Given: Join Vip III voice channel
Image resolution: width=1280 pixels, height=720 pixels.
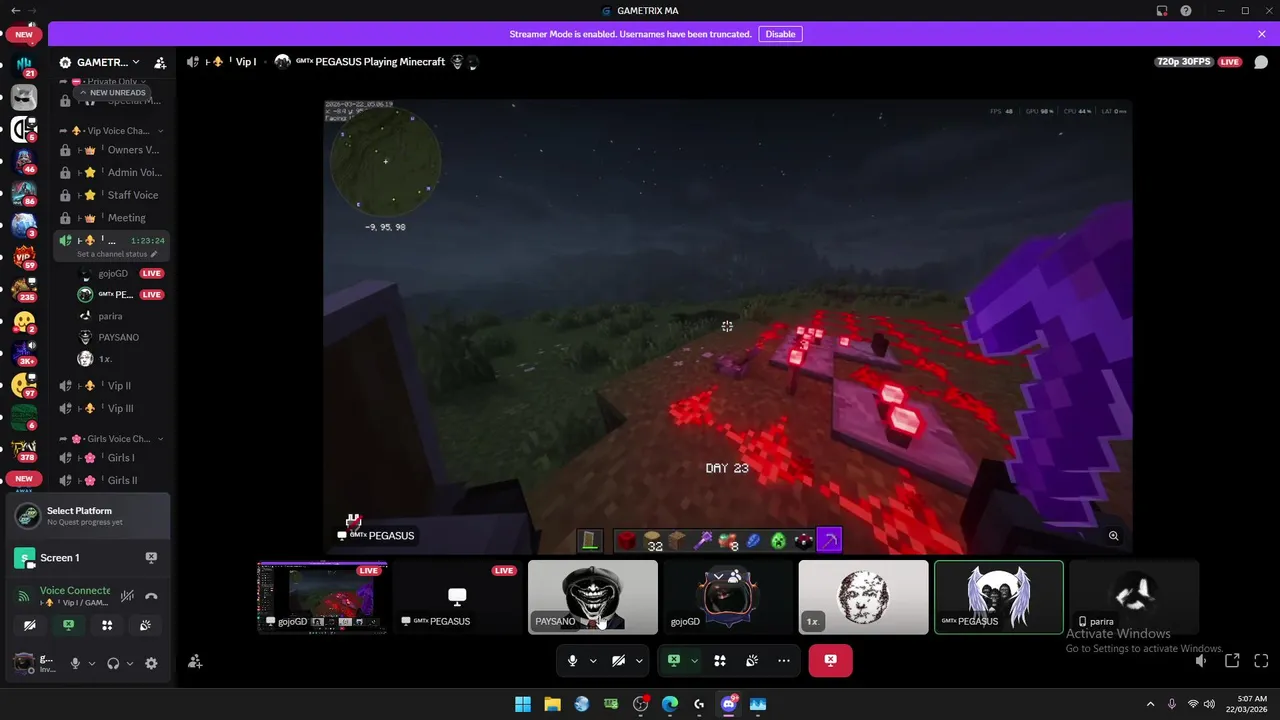Looking at the screenshot, I should click(112, 408).
